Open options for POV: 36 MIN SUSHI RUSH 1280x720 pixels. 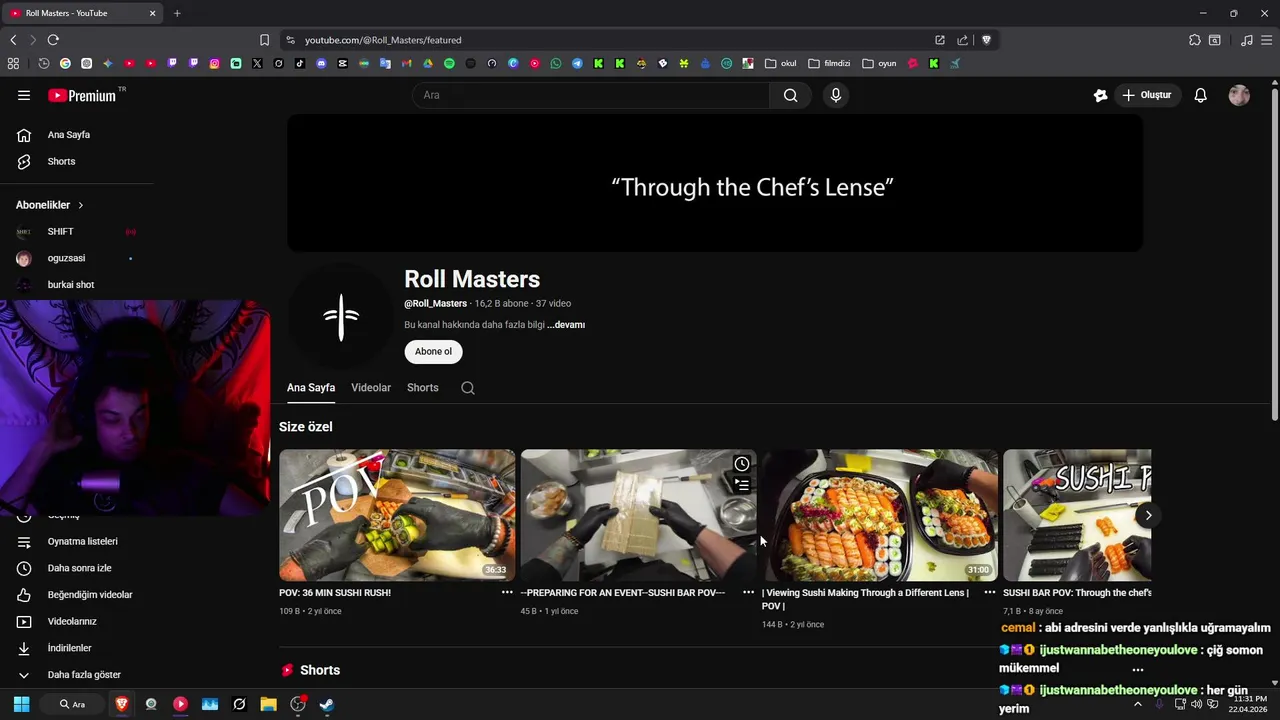click(x=507, y=592)
